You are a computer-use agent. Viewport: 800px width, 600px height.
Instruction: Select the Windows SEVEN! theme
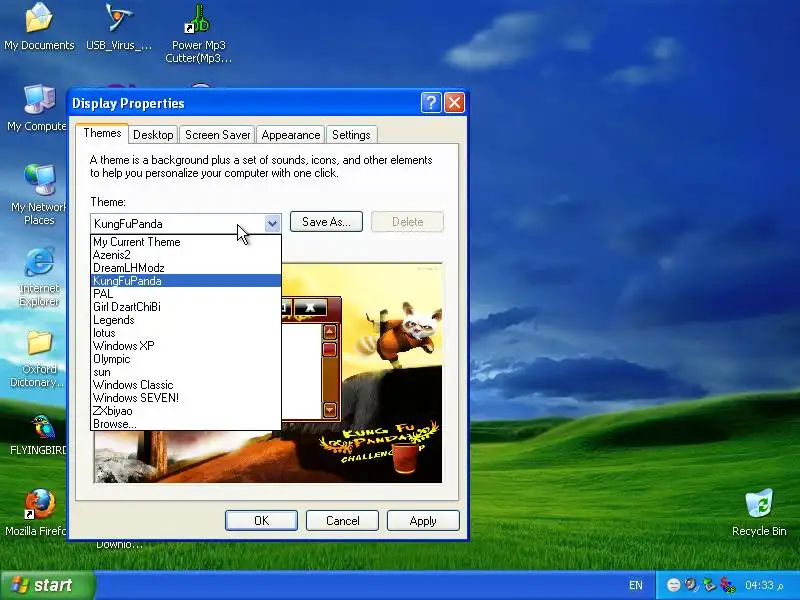186,398
